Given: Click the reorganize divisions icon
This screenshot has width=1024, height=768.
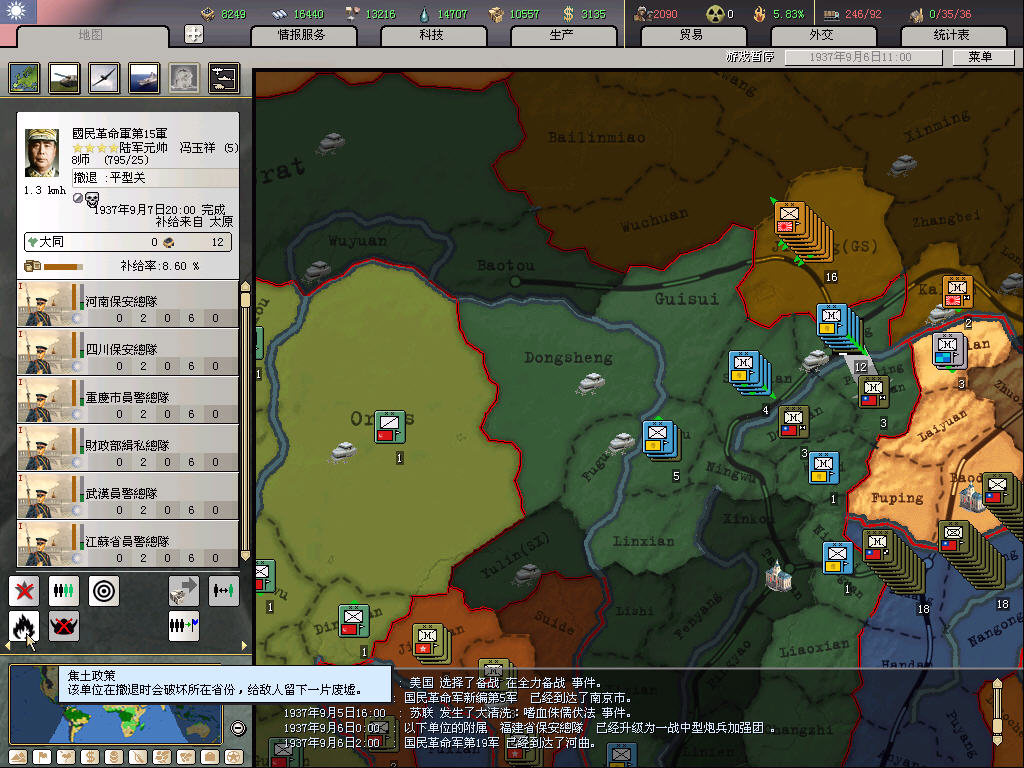Looking at the screenshot, I should click(x=64, y=591).
